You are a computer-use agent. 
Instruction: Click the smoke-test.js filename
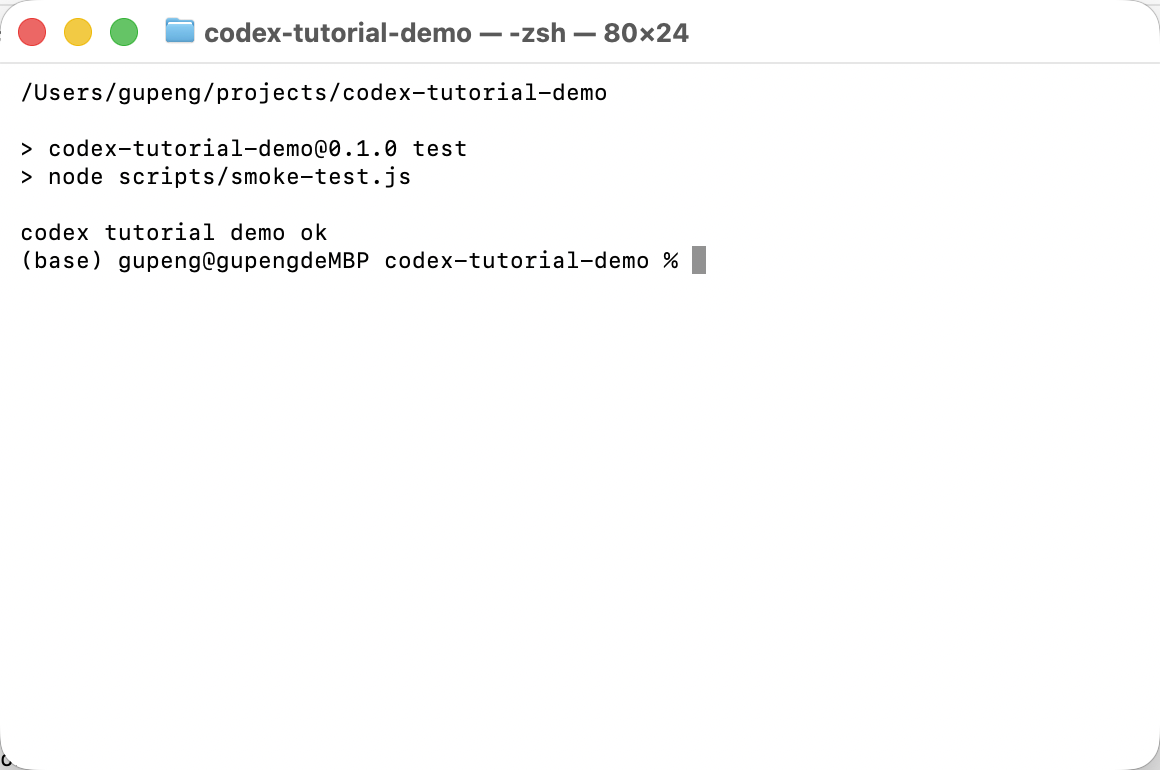click(320, 177)
